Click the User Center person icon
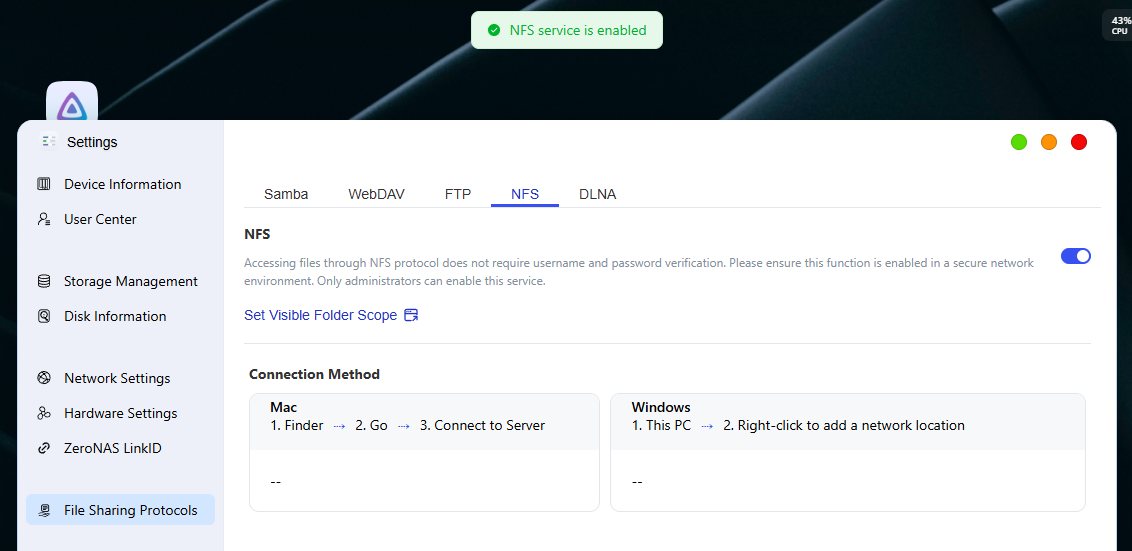The height and width of the screenshot is (551, 1132). pos(44,219)
